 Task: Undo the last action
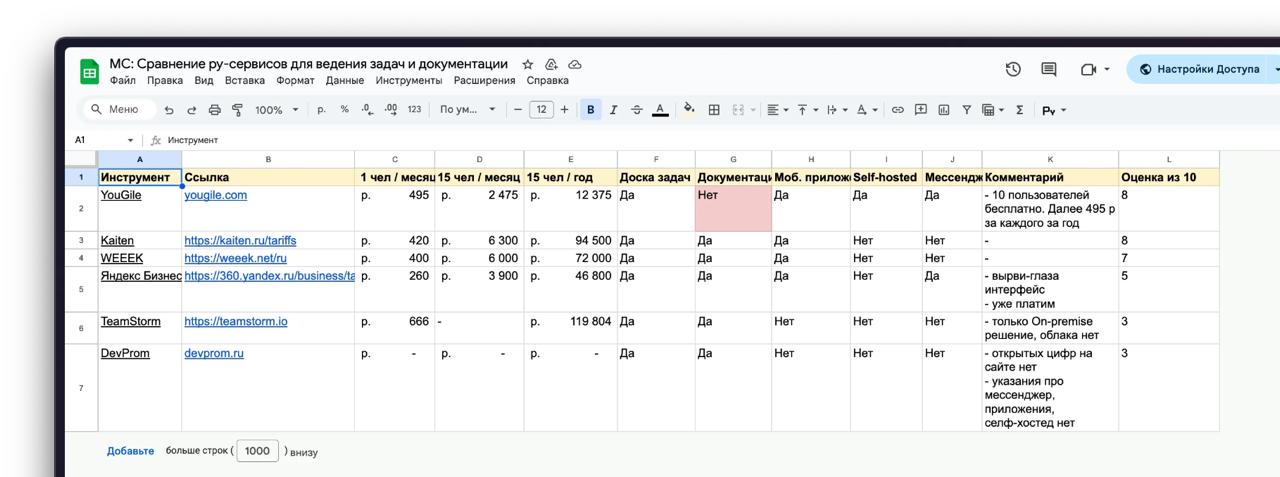tap(169, 110)
